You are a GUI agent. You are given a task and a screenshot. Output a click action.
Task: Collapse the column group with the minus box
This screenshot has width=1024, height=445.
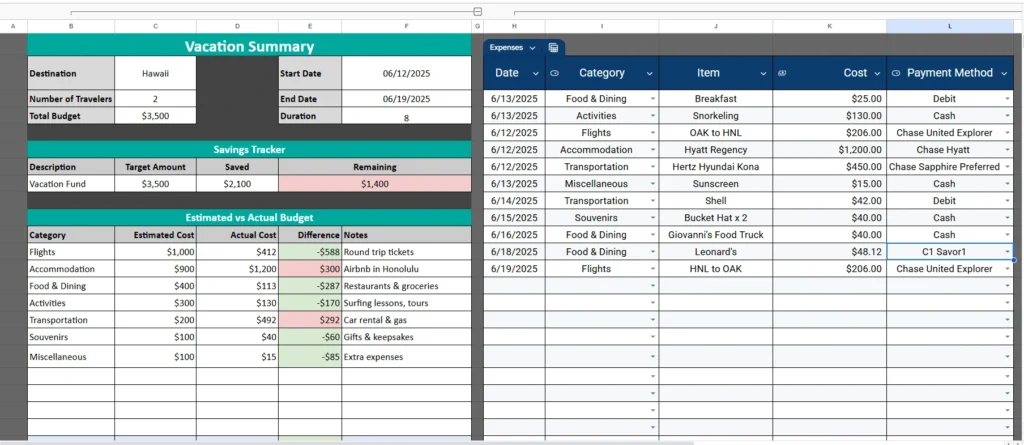[477, 11]
